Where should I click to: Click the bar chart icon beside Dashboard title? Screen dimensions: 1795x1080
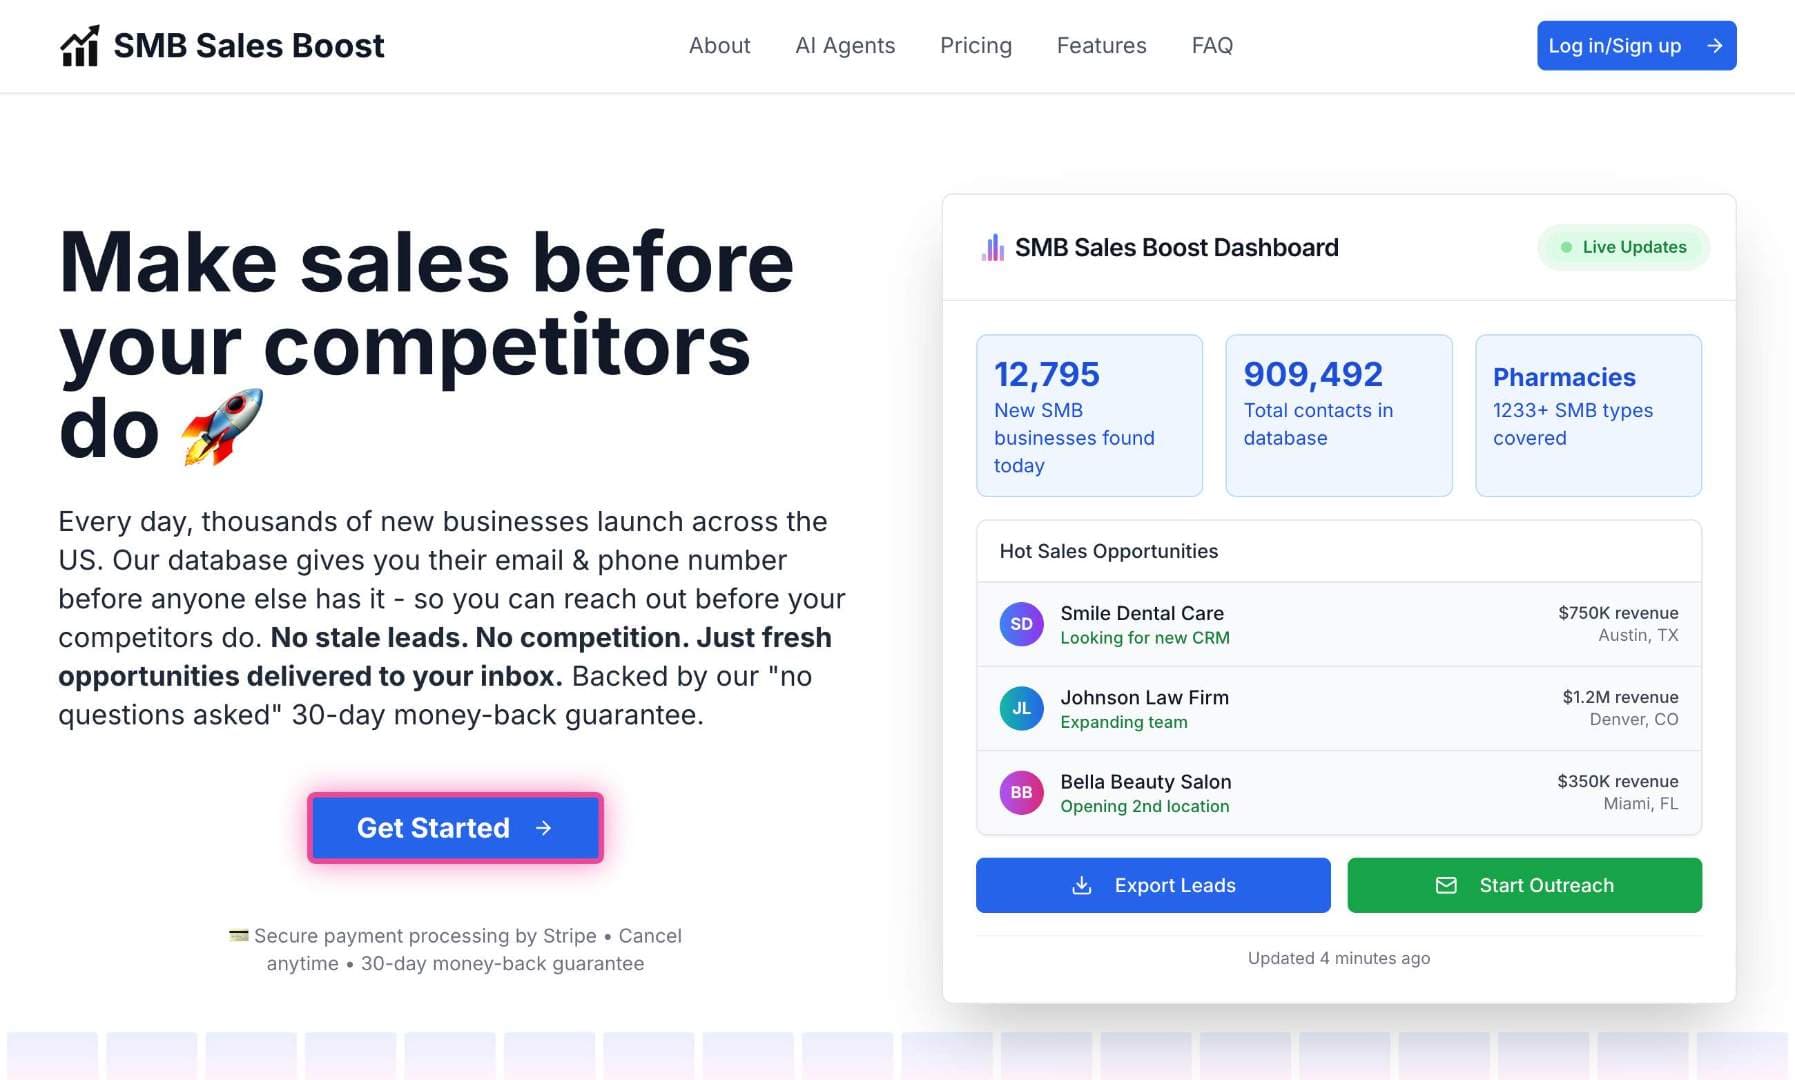[x=991, y=247]
